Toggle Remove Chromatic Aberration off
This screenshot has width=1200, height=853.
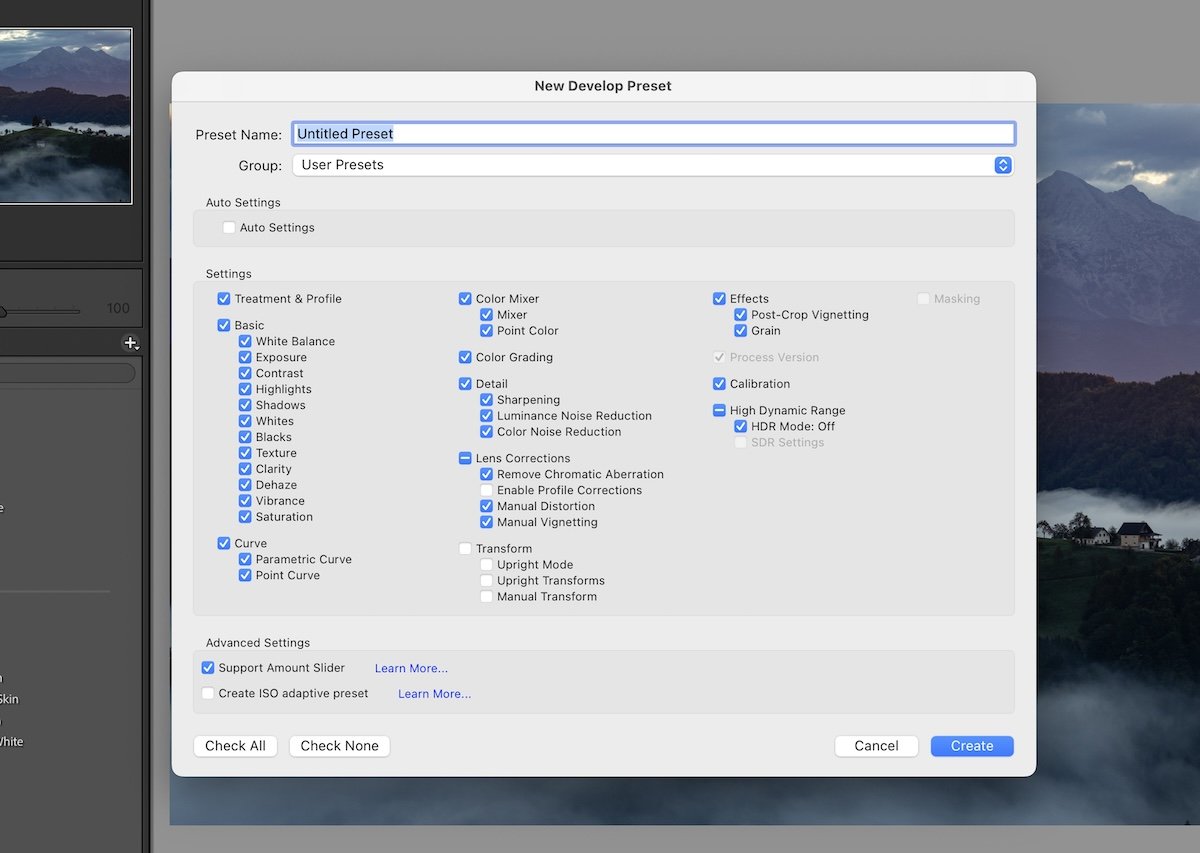pyautogui.click(x=486, y=474)
